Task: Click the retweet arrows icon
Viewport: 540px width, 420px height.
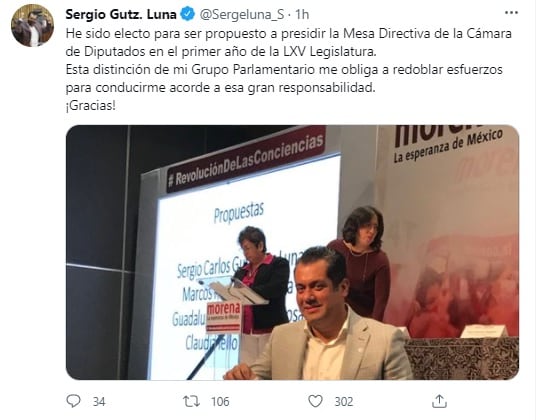Action: click(x=191, y=401)
